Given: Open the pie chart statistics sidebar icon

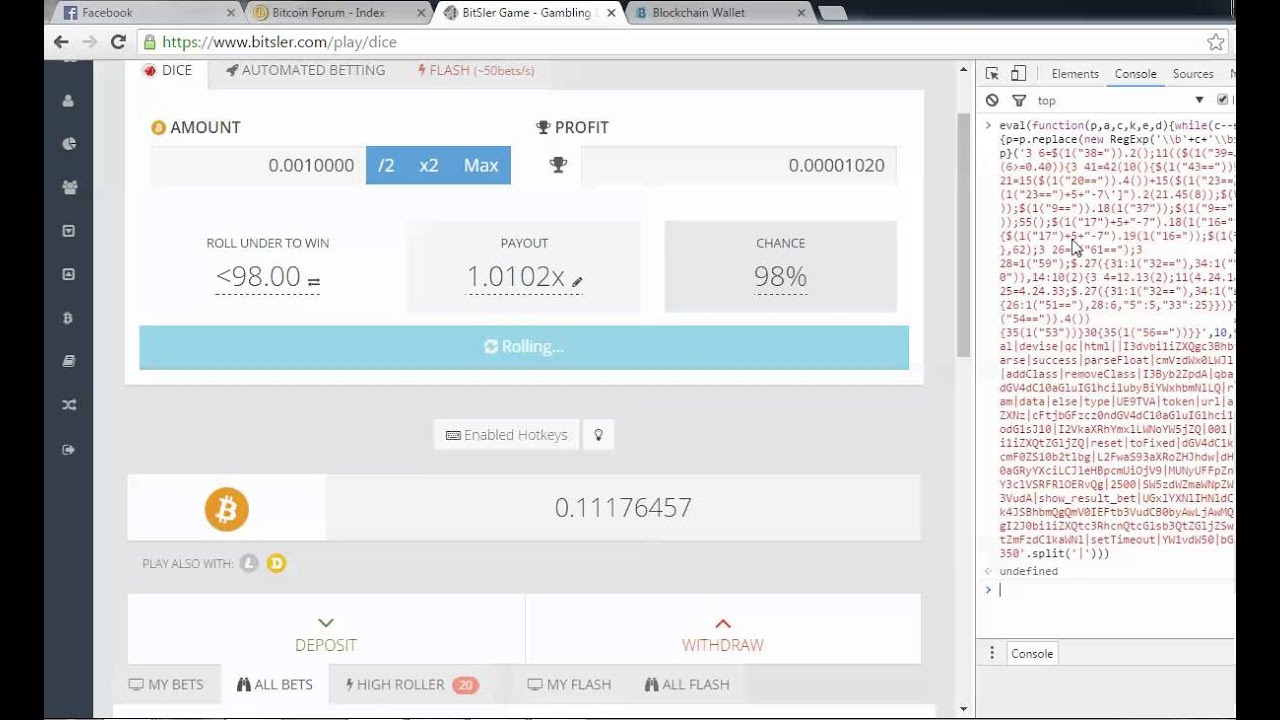Looking at the screenshot, I should [x=68, y=143].
